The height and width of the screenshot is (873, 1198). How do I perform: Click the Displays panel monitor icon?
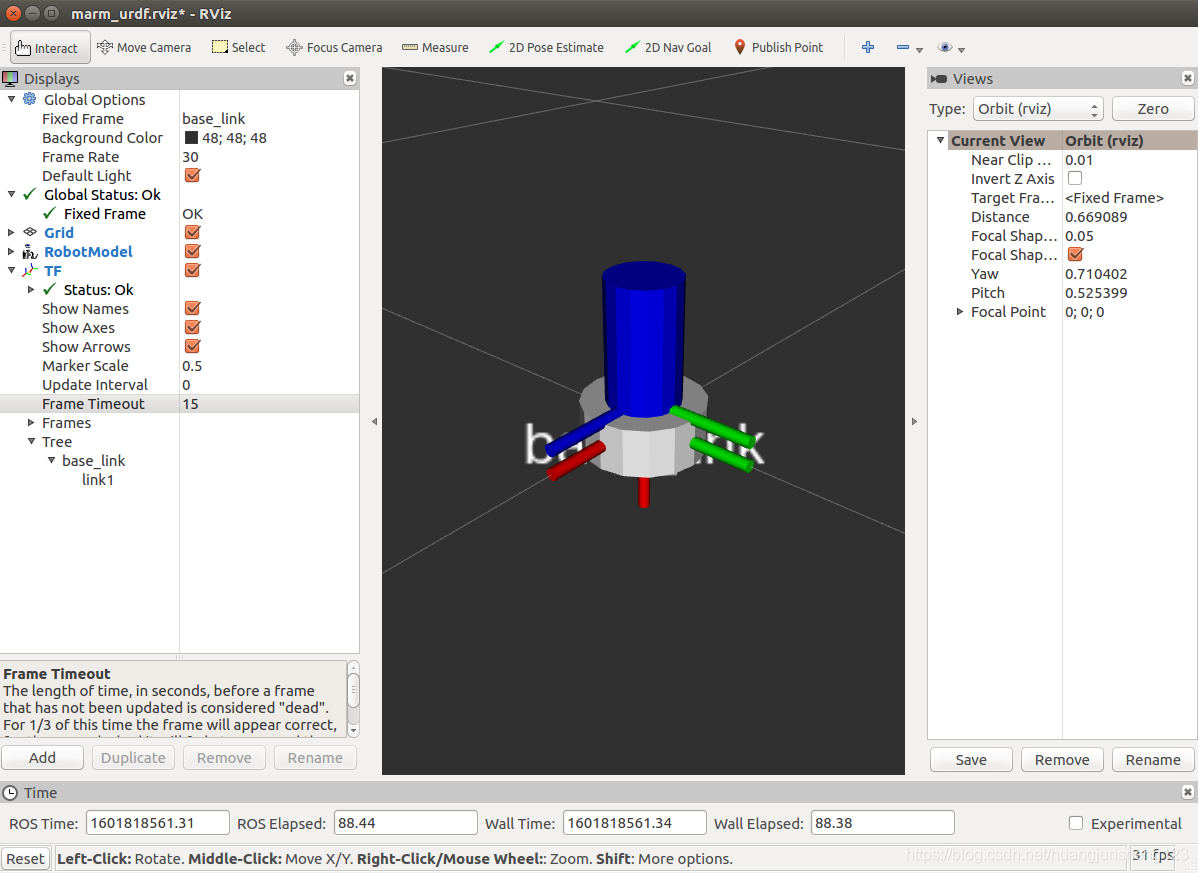click(x=10, y=78)
